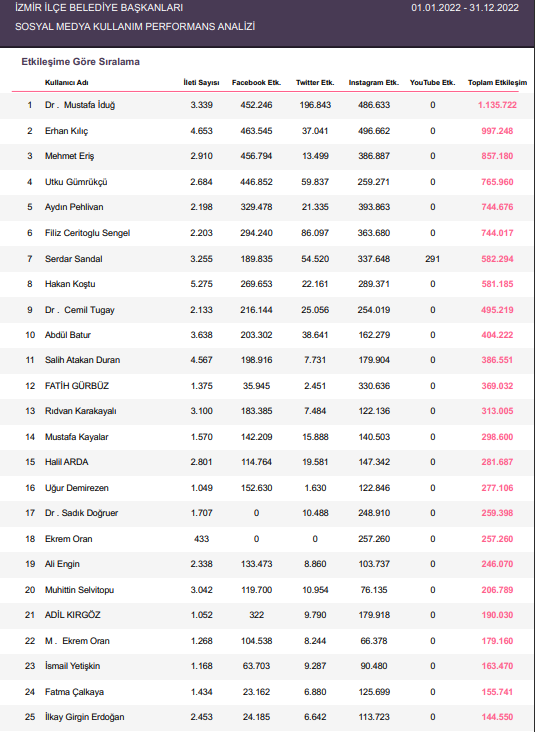Click the FATİH GÜRBÜZ name entry

pos(77,386)
